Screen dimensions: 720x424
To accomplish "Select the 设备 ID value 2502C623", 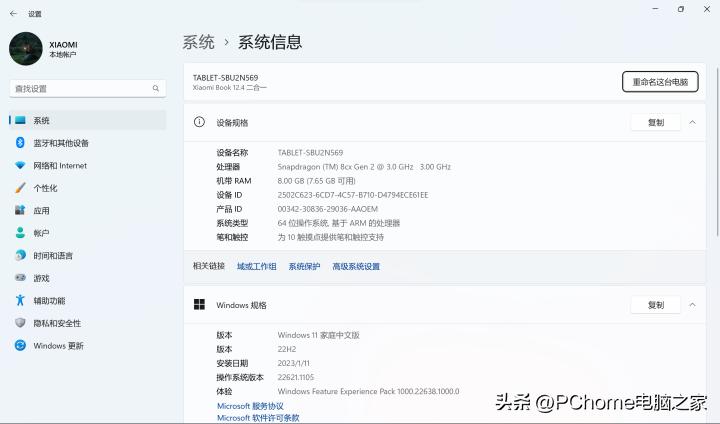I will point(353,195).
